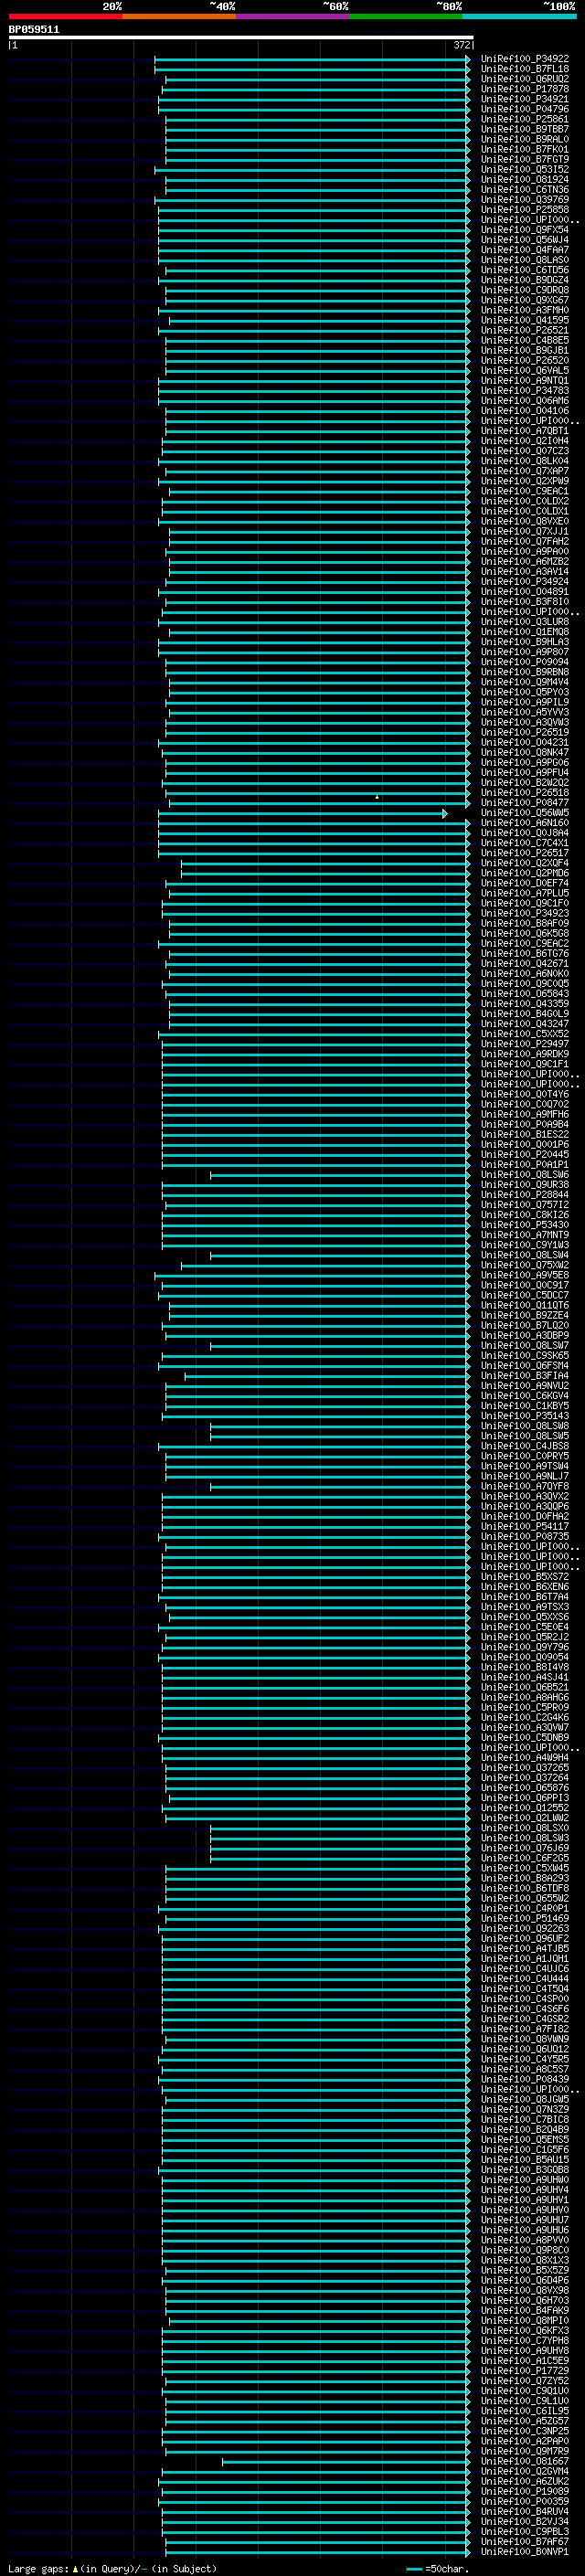Click the green ~80% identity color segment
The height and width of the screenshot is (2576, 585).
click(x=406, y=16)
